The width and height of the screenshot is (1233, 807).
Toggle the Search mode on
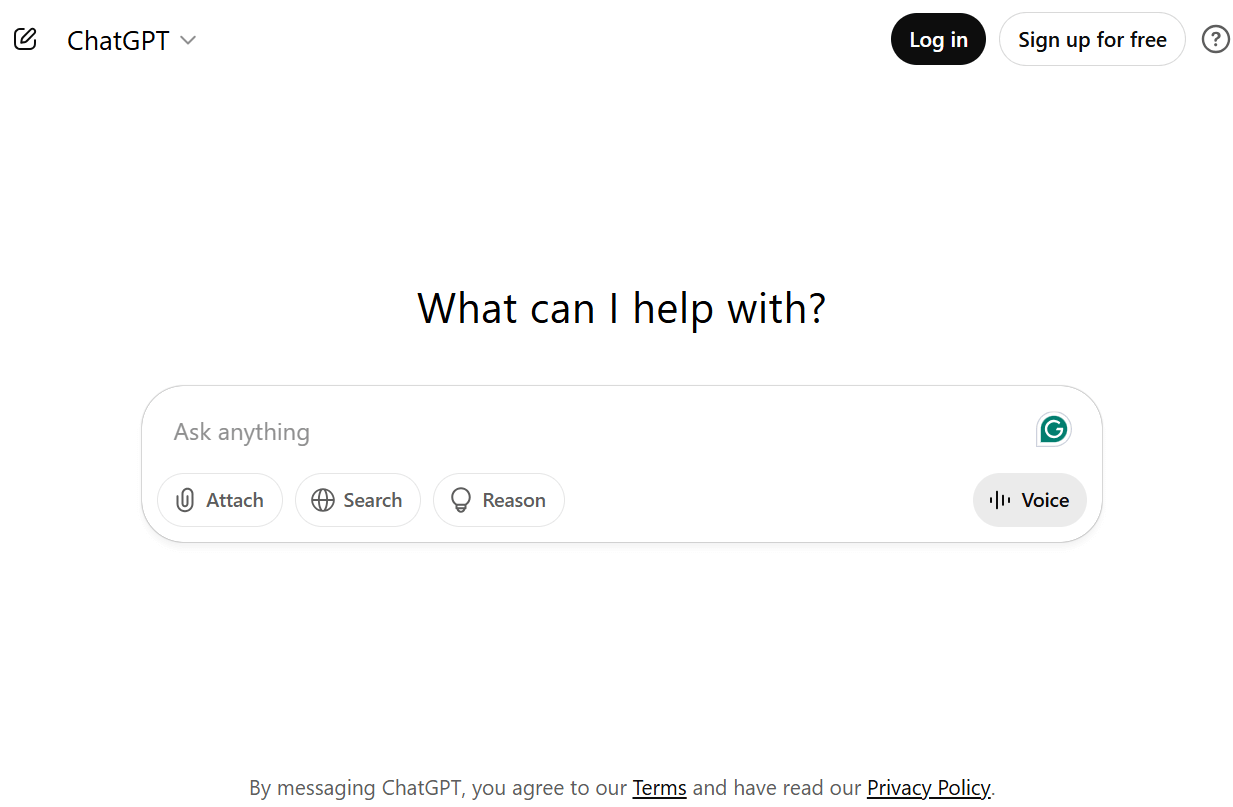tap(357, 500)
